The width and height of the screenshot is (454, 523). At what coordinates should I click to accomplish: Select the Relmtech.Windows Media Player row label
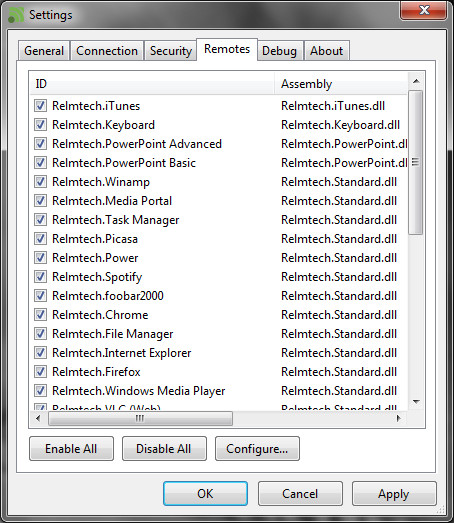tap(139, 391)
